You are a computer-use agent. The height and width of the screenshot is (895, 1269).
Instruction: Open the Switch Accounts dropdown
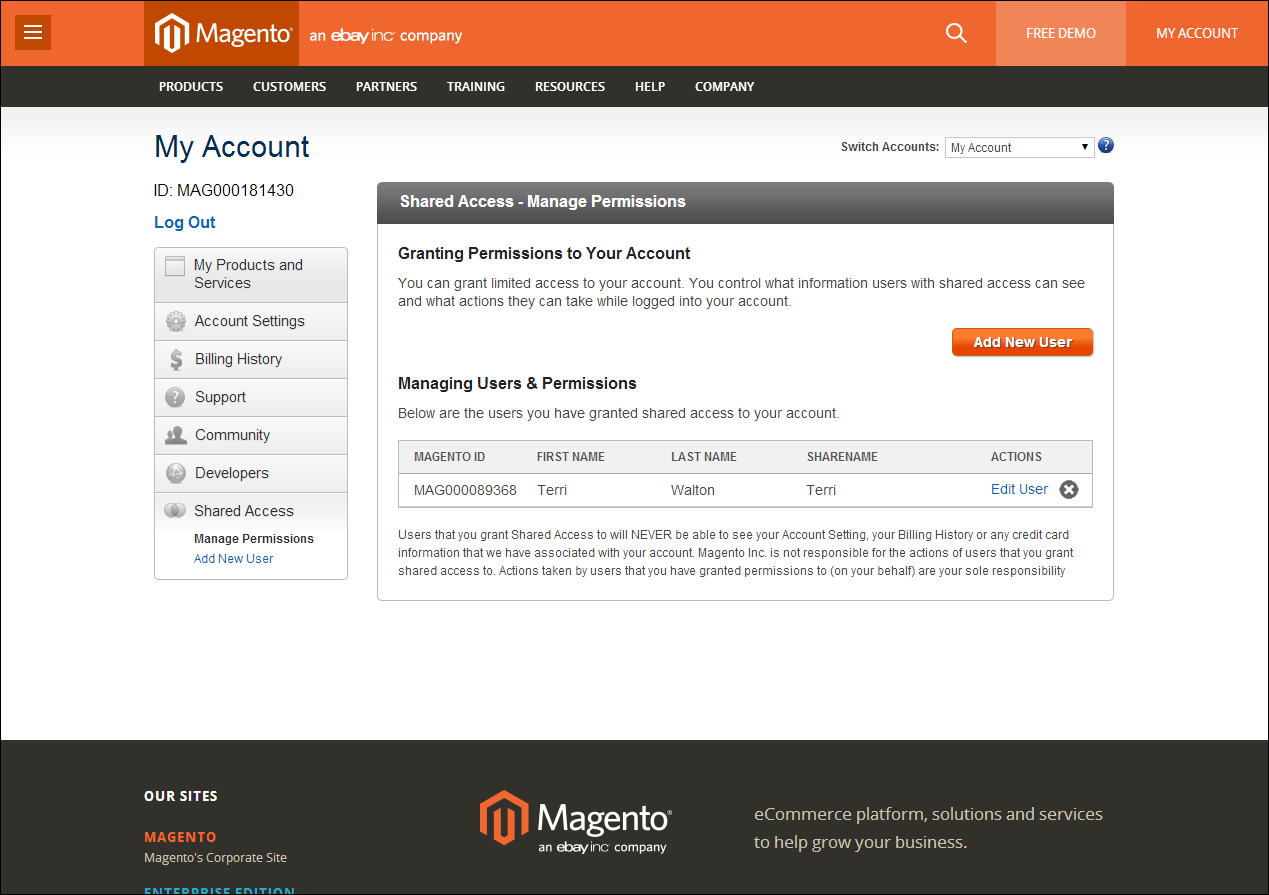tap(1019, 147)
